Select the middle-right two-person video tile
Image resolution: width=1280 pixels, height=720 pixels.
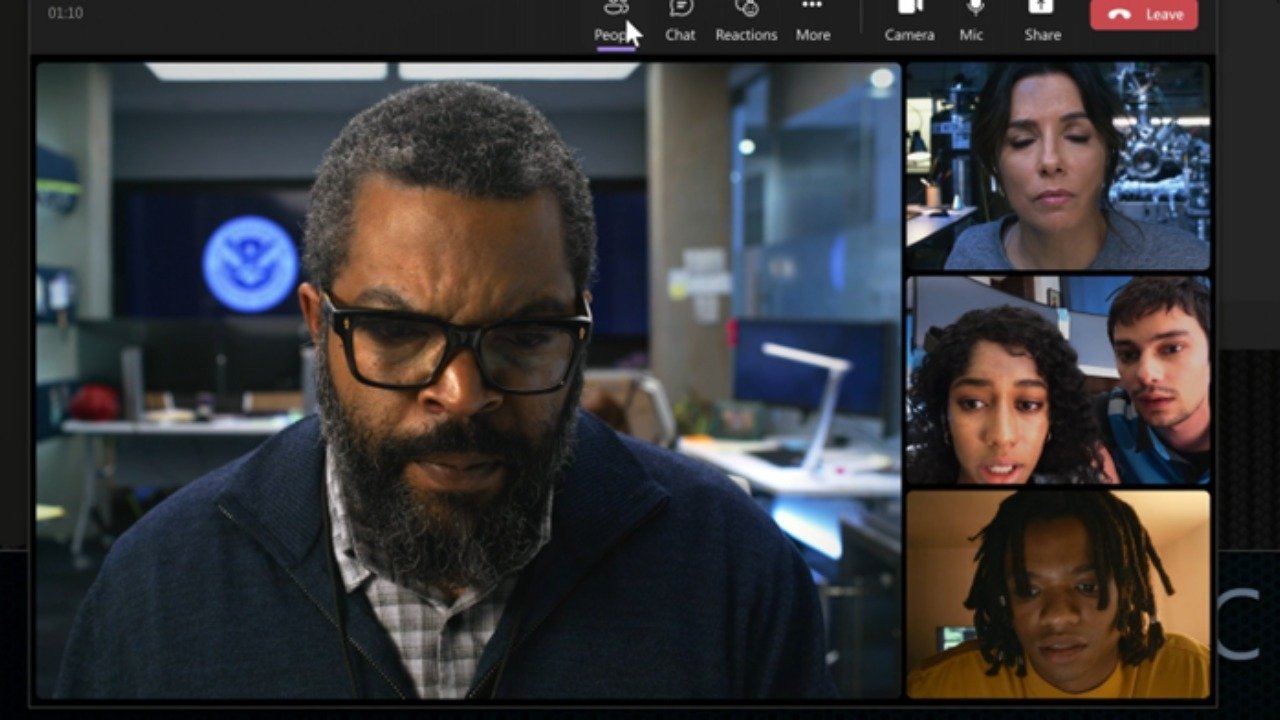pyautogui.click(x=1058, y=381)
